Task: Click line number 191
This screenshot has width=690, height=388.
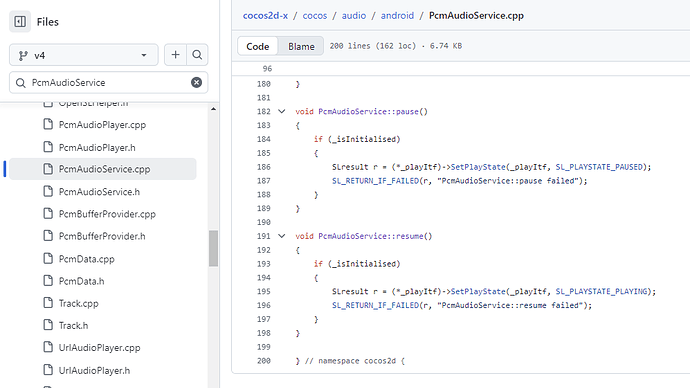Action: click(263, 236)
